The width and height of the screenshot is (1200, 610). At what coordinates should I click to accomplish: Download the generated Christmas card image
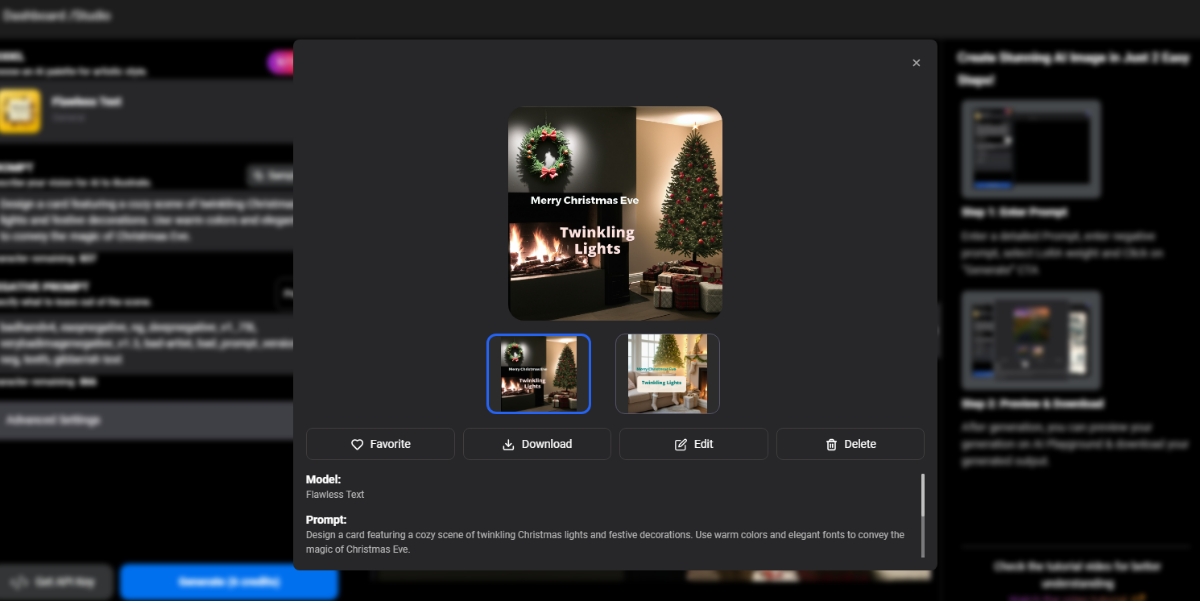pyautogui.click(x=537, y=444)
